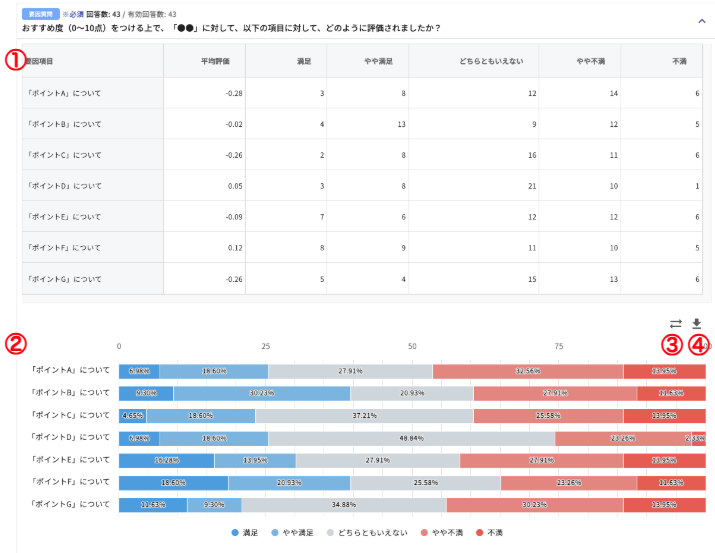This screenshot has width=715, height=553.
Task: Click the download icon above the chart
Action: [x=697, y=324]
